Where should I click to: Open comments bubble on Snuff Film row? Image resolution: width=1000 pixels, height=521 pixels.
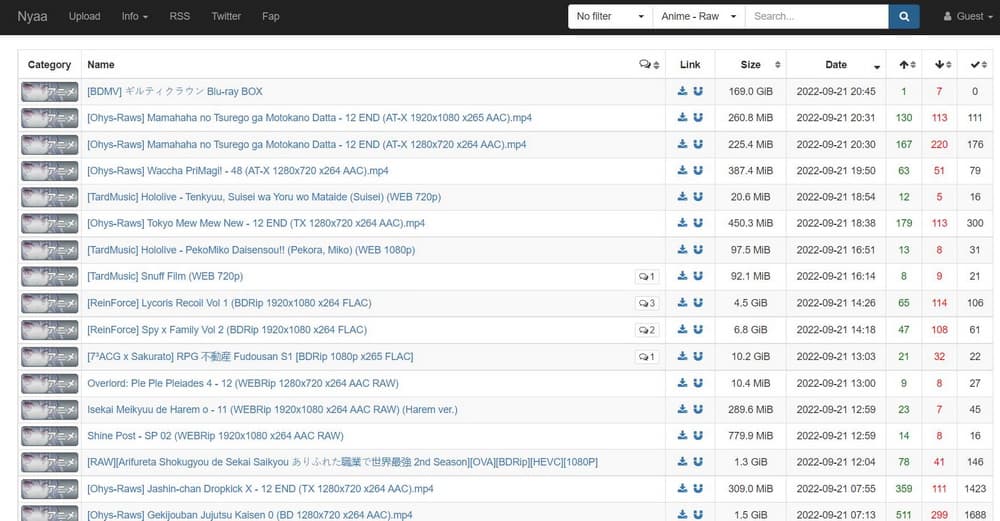tap(647, 277)
